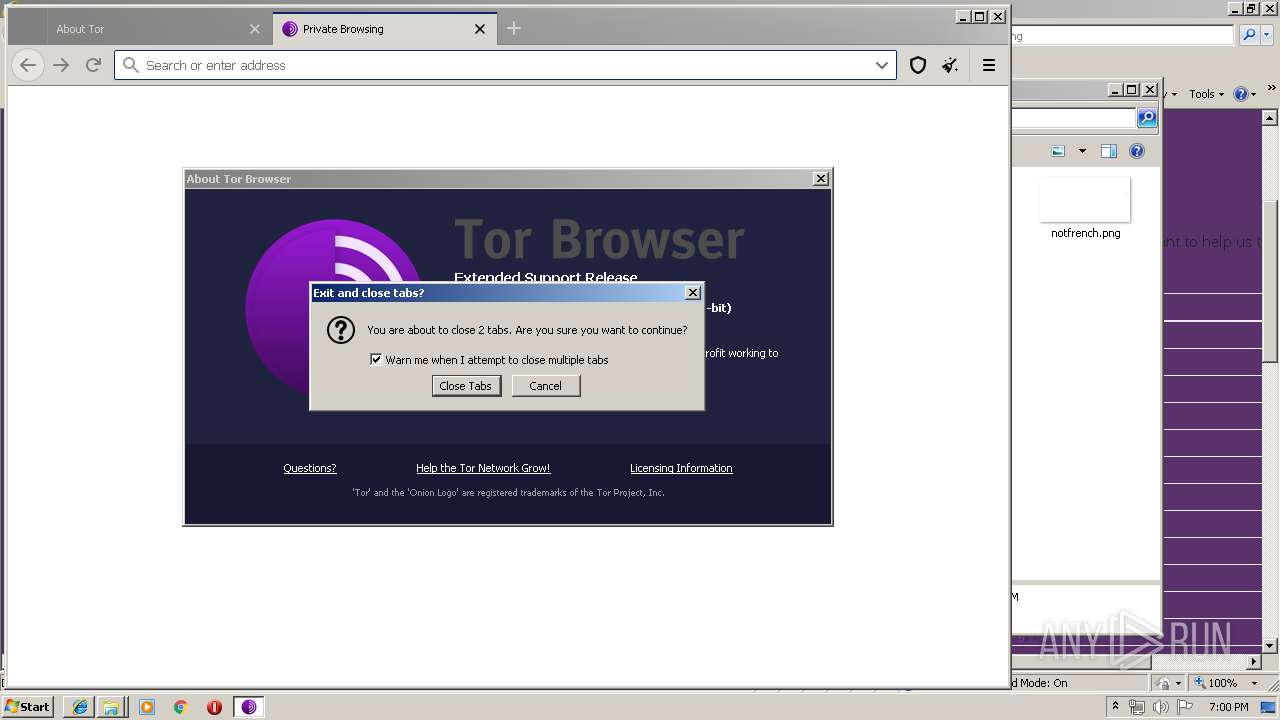The image size is (1280, 720).
Task: Click the Internet Explorer scrollbar down arrow
Action: pos(1271,645)
